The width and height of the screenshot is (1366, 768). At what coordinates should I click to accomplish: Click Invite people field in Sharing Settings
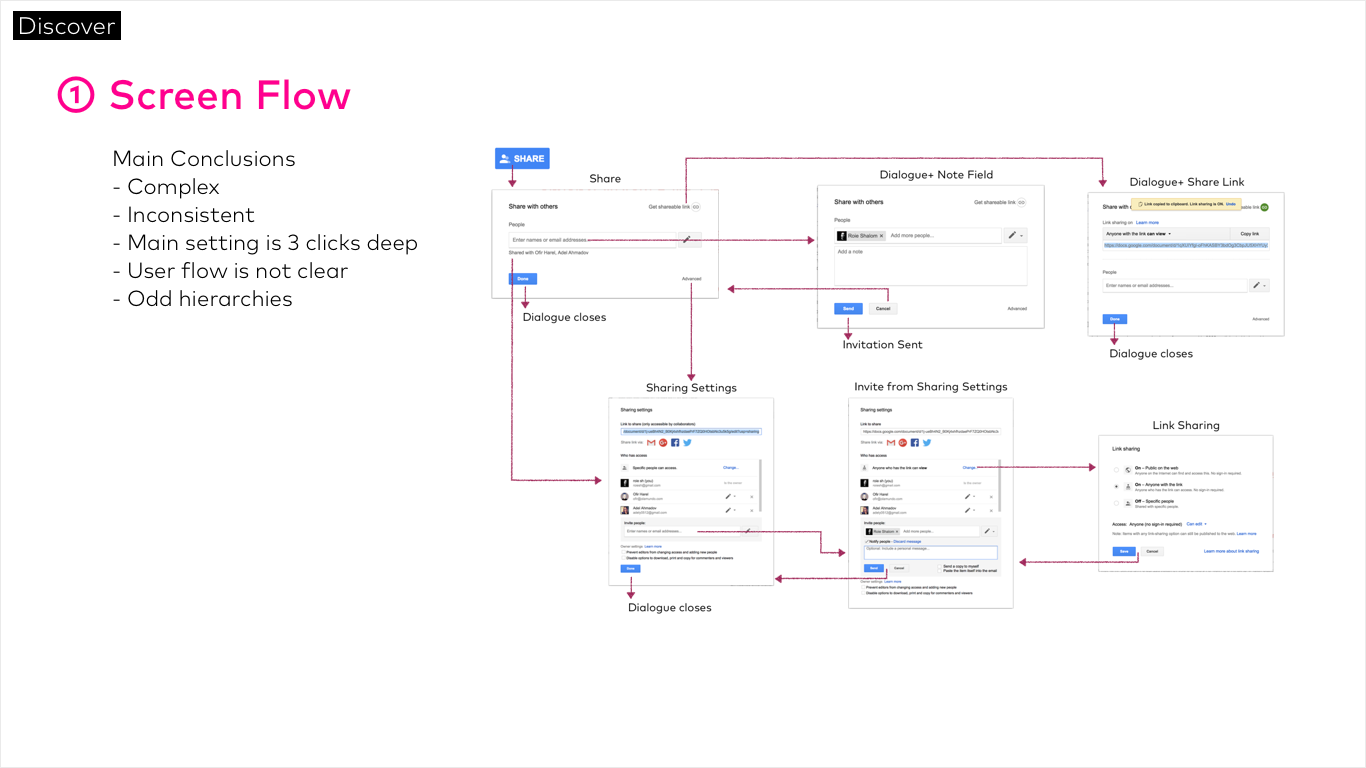point(682,531)
